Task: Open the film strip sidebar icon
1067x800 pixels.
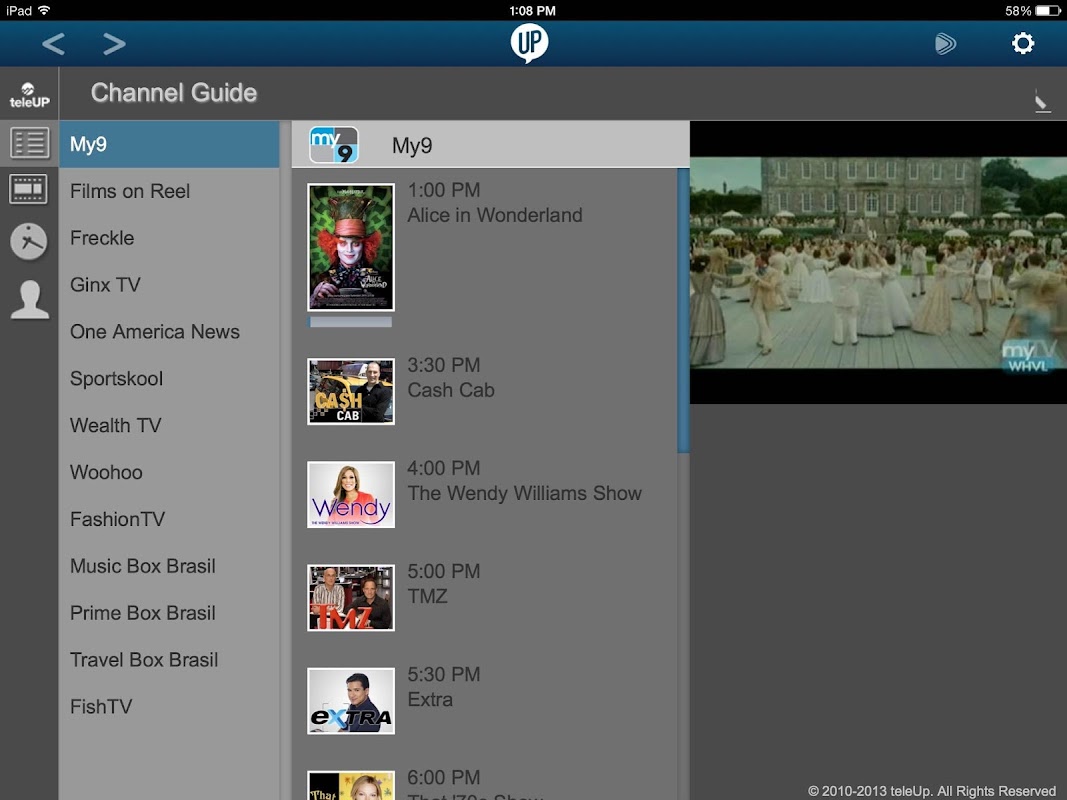Action: [x=29, y=189]
